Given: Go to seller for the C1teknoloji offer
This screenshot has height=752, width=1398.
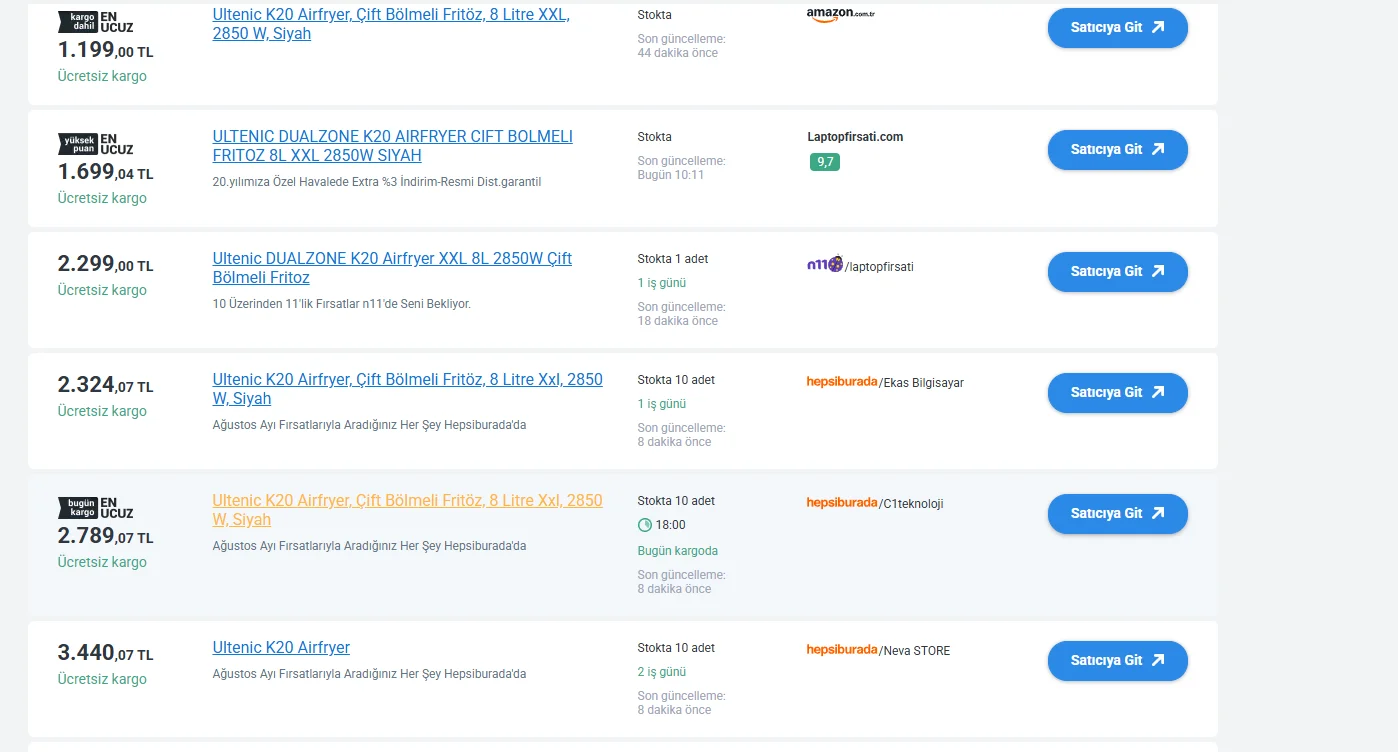Looking at the screenshot, I should pyautogui.click(x=1118, y=514).
